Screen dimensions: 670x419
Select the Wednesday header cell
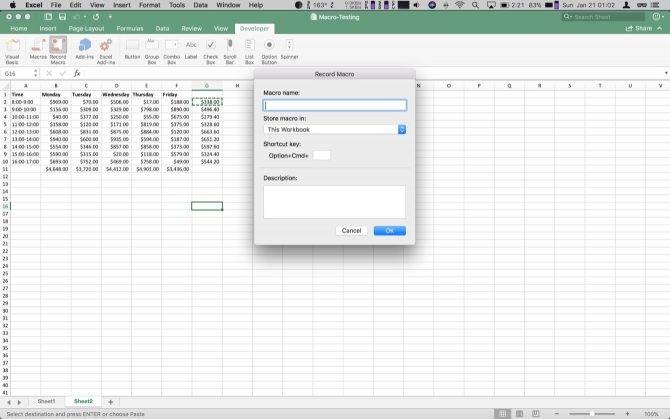(x=116, y=94)
